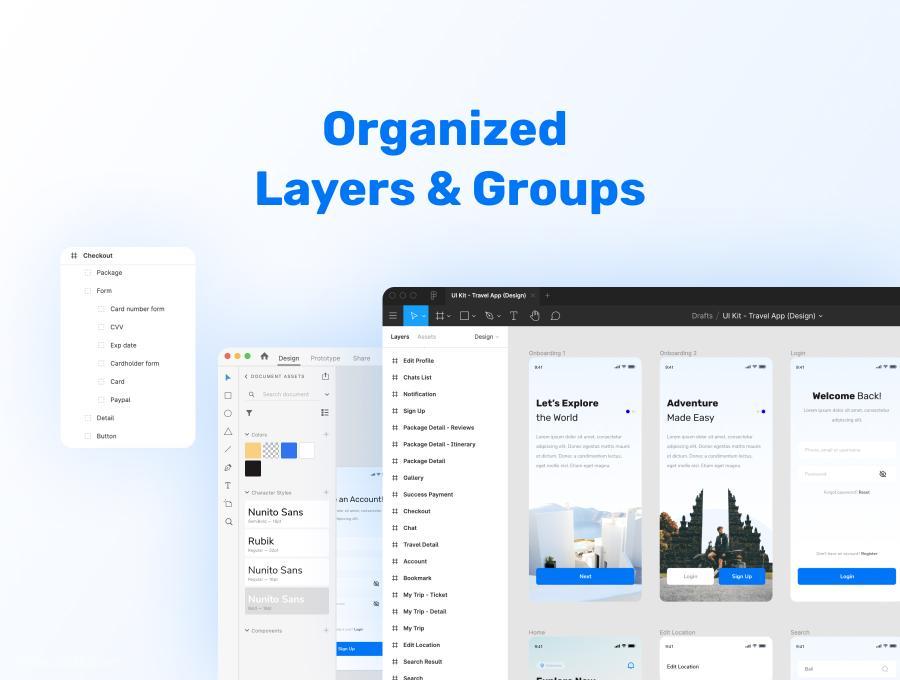Collapse the Character Styles section

[247, 493]
